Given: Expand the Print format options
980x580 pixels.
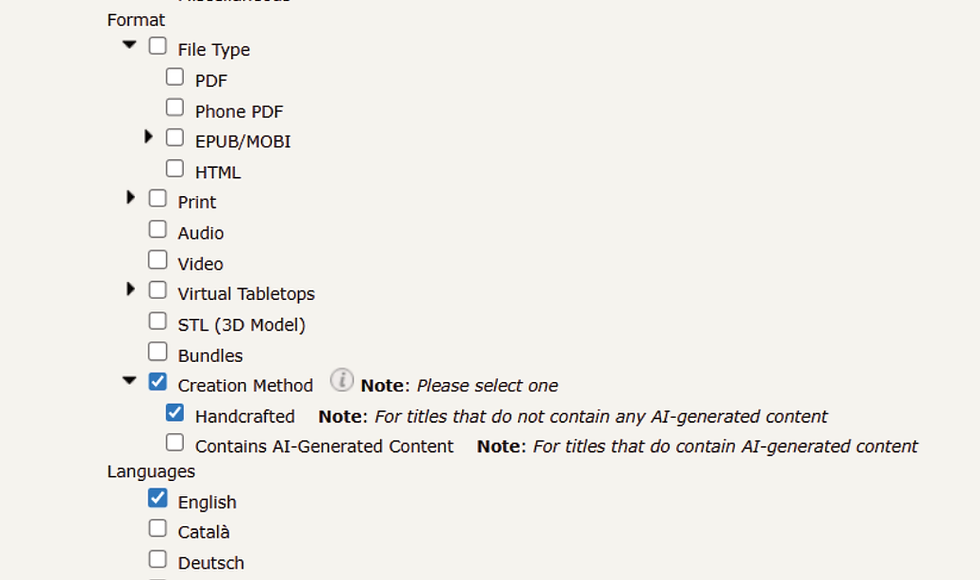Looking at the screenshot, I should [x=131, y=198].
